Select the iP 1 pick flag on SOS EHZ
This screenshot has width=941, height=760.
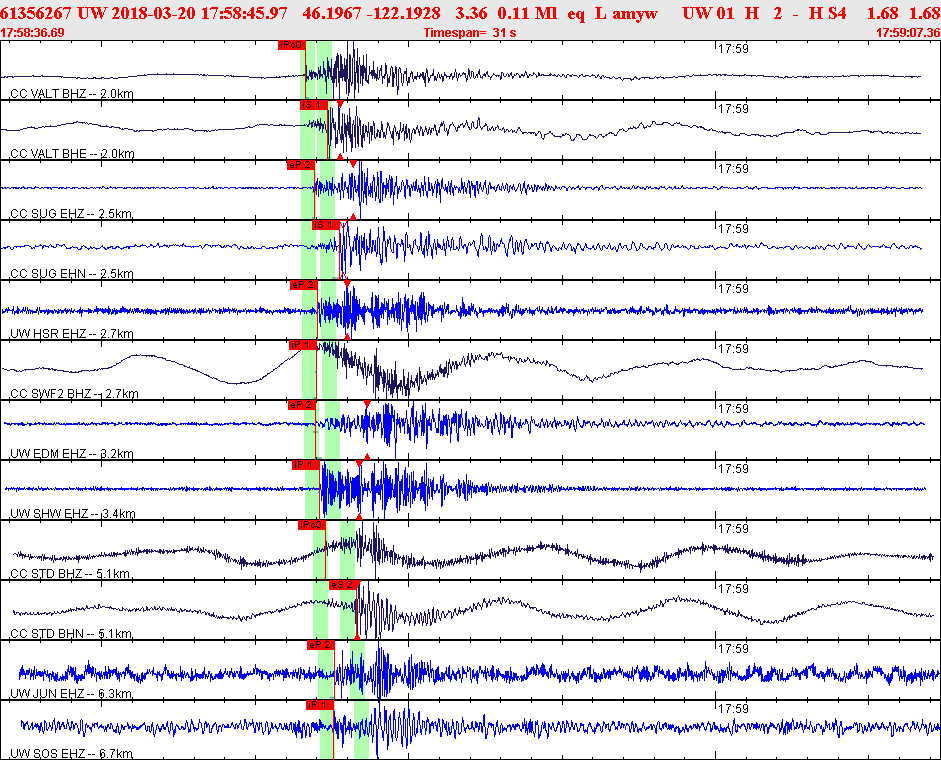coord(319,705)
